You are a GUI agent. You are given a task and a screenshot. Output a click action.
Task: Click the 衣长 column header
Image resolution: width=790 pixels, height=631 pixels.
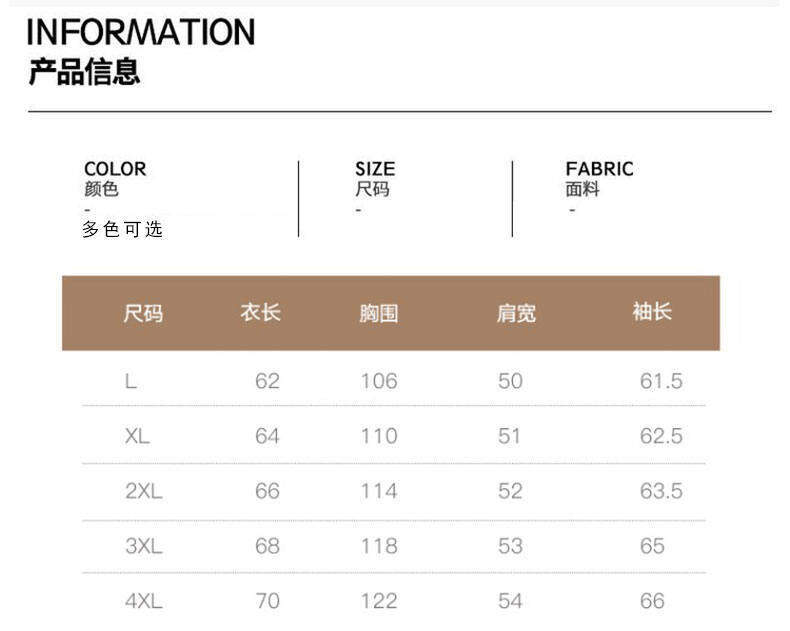click(260, 313)
